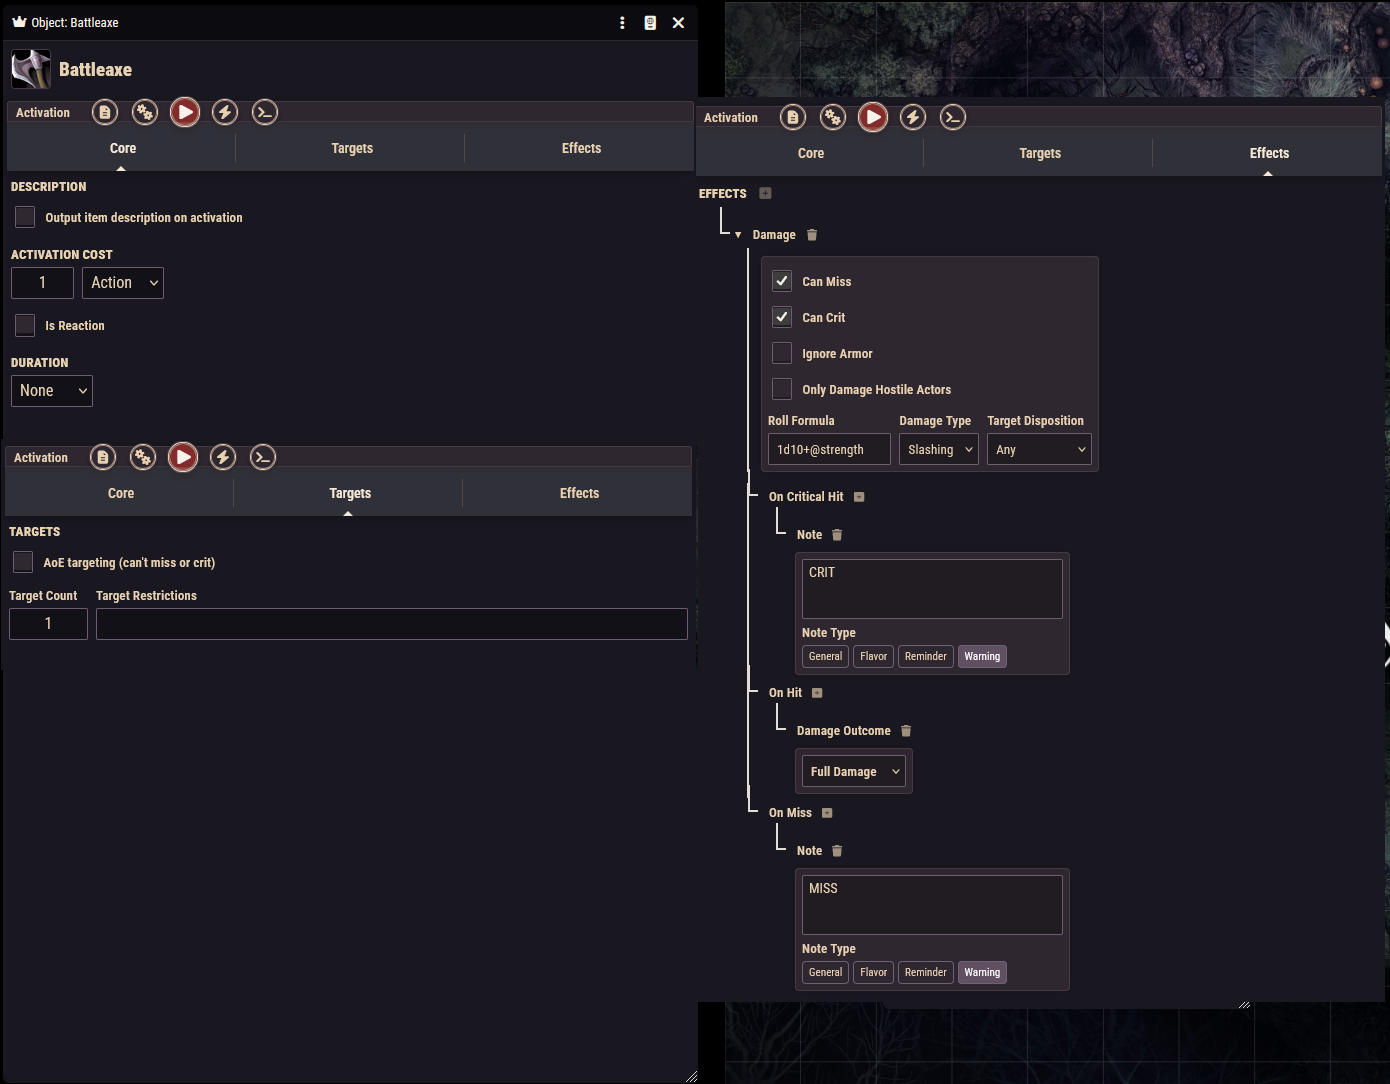
Task: Click the description document icon in top-left Activation bar
Action: click(x=105, y=112)
